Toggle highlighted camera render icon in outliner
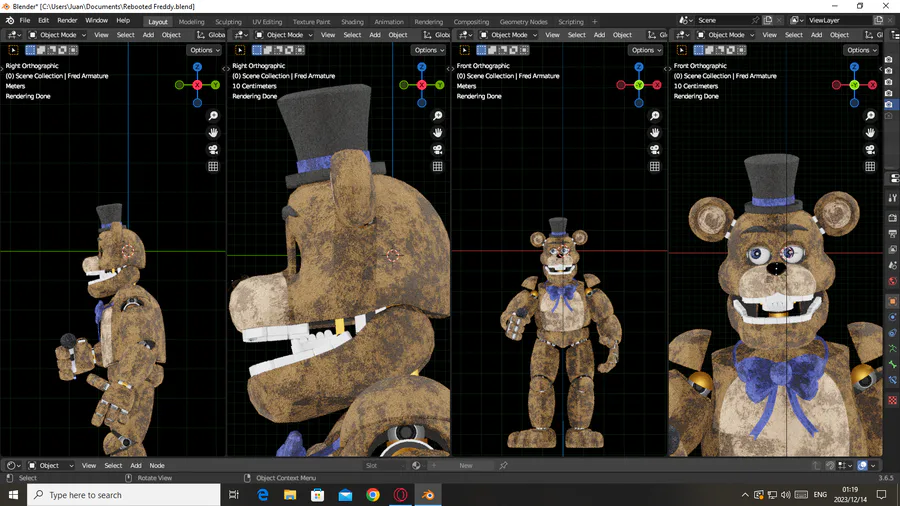Image resolution: width=900 pixels, height=506 pixels. coord(889,104)
